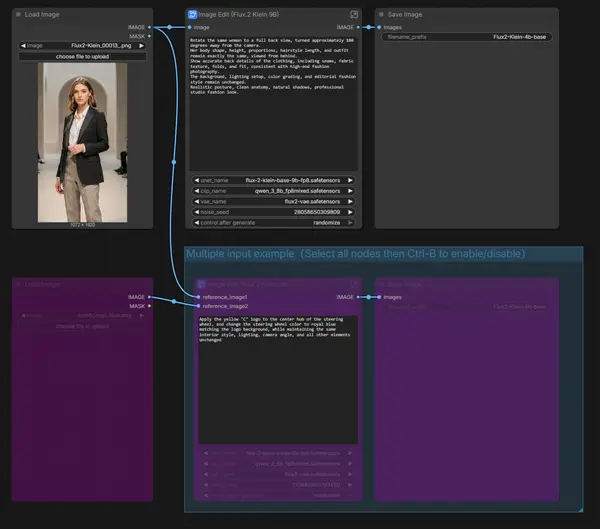Click the top Load Image node title
The image size is (600, 529).
42,15
